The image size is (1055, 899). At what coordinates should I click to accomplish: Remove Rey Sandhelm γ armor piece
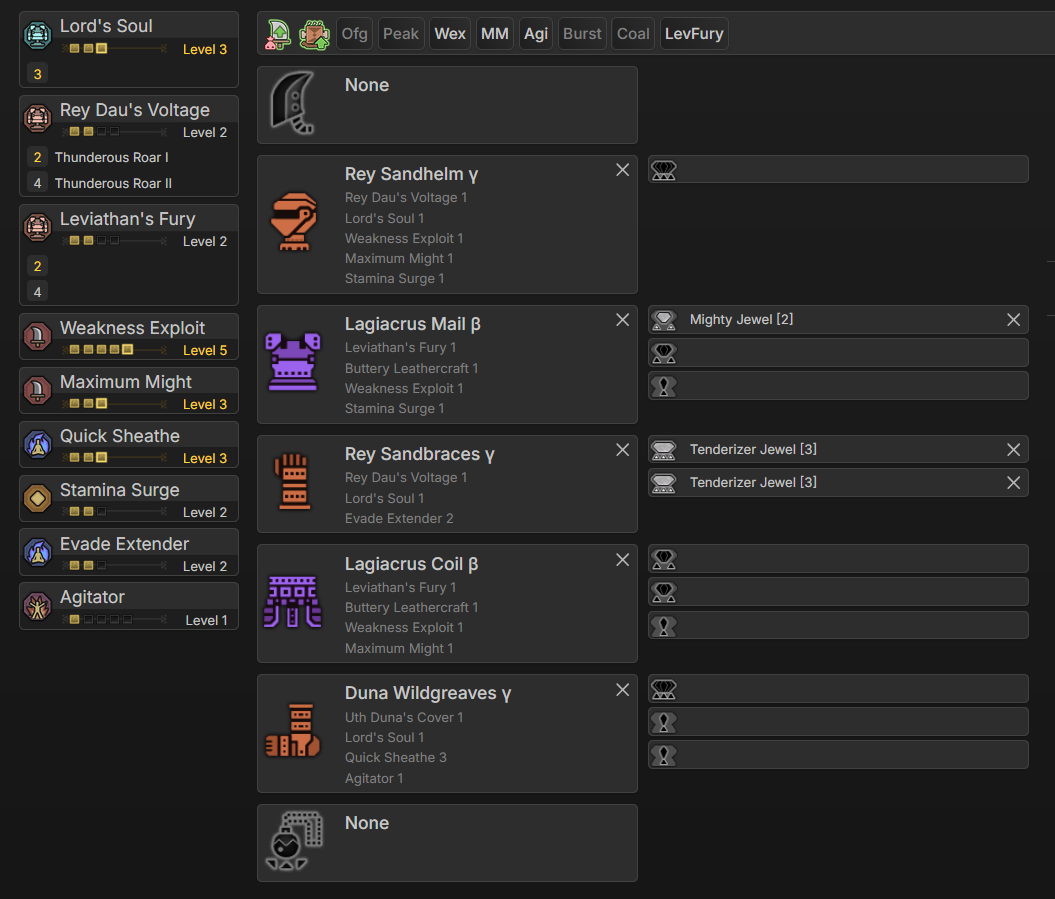[622, 170]
